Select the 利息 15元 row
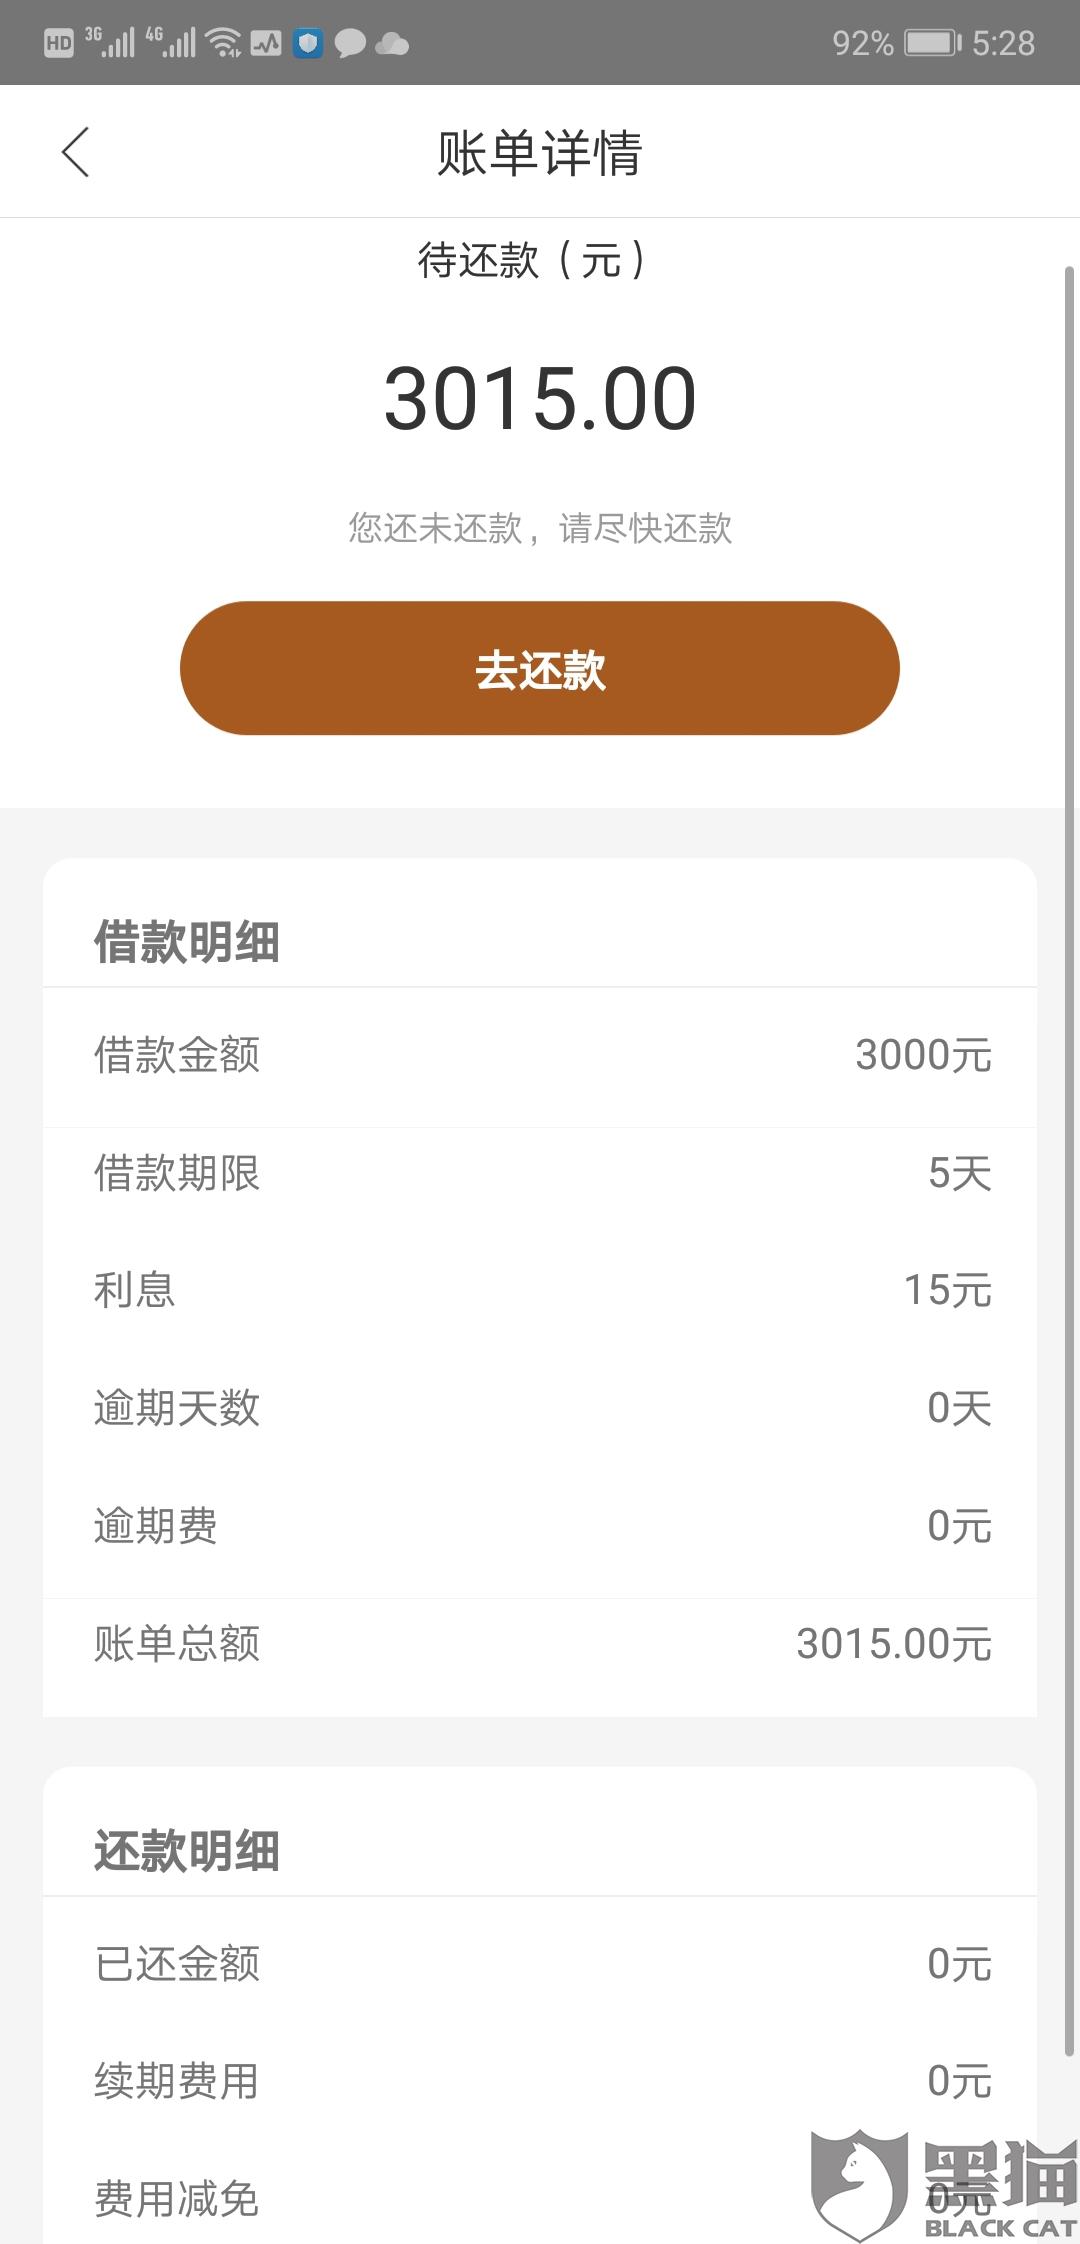 [x=540, y=1290]
